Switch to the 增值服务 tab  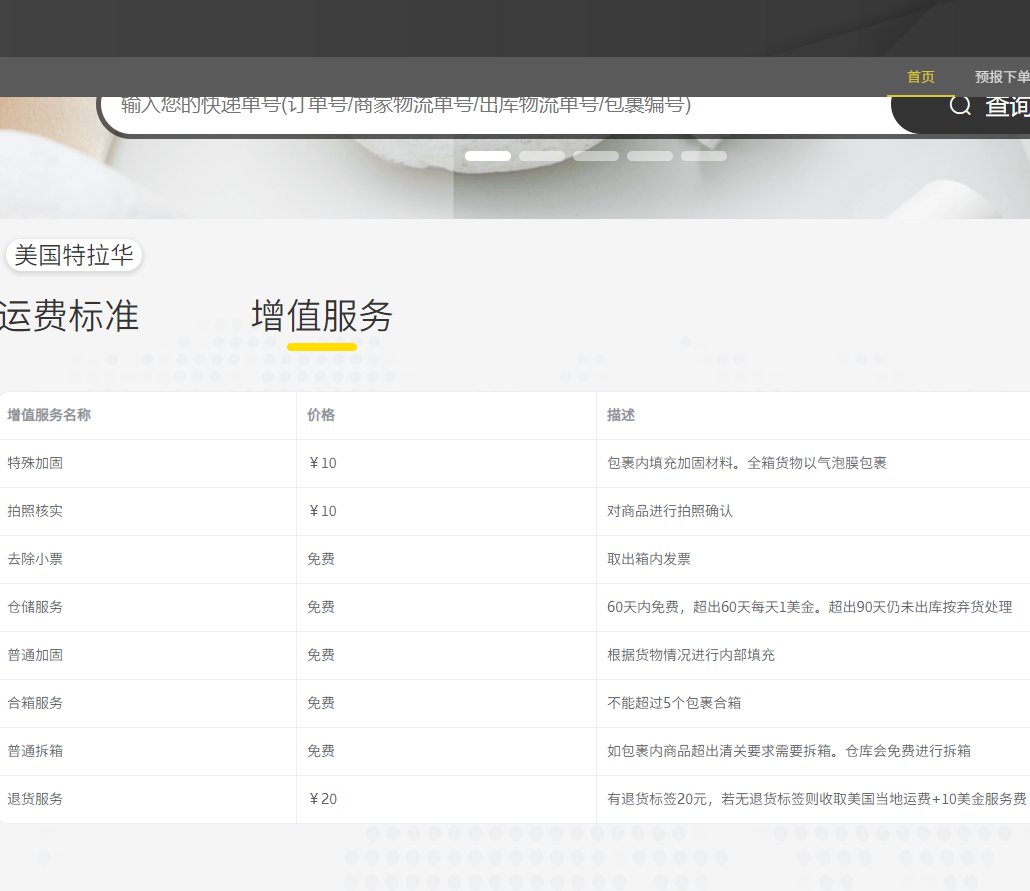322,315
